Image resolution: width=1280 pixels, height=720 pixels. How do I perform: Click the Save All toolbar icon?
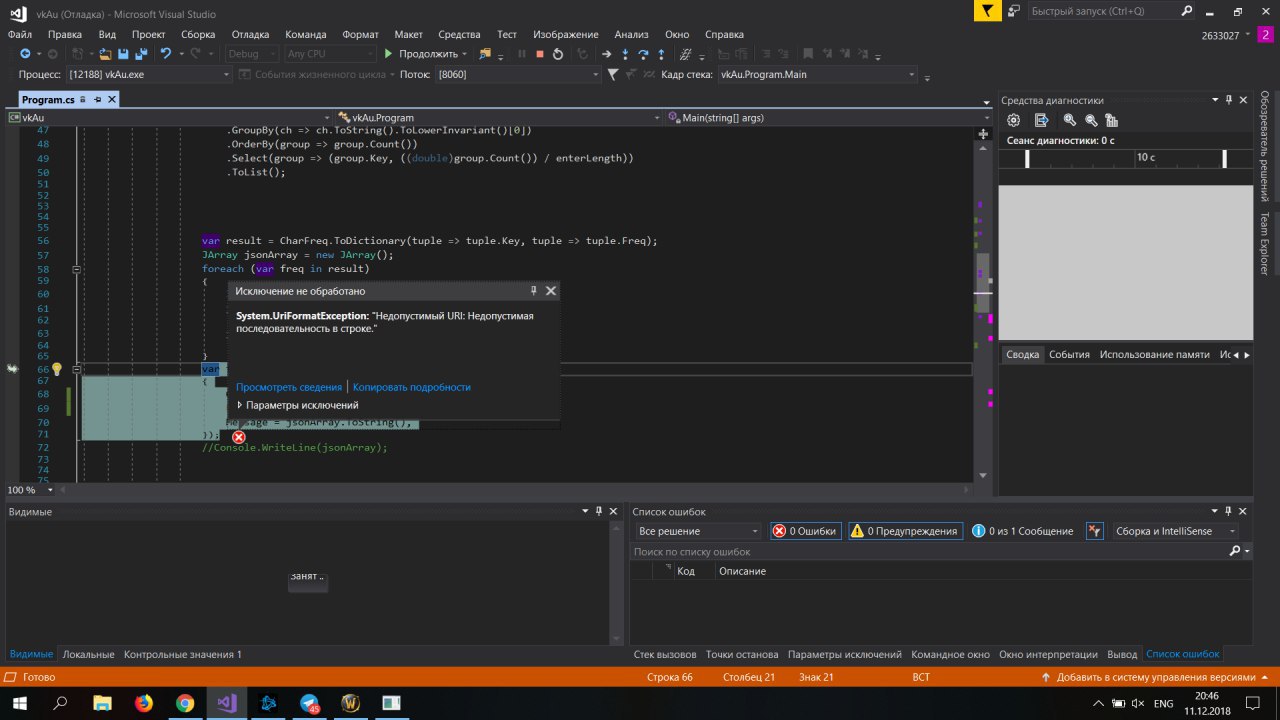(141, 54)
